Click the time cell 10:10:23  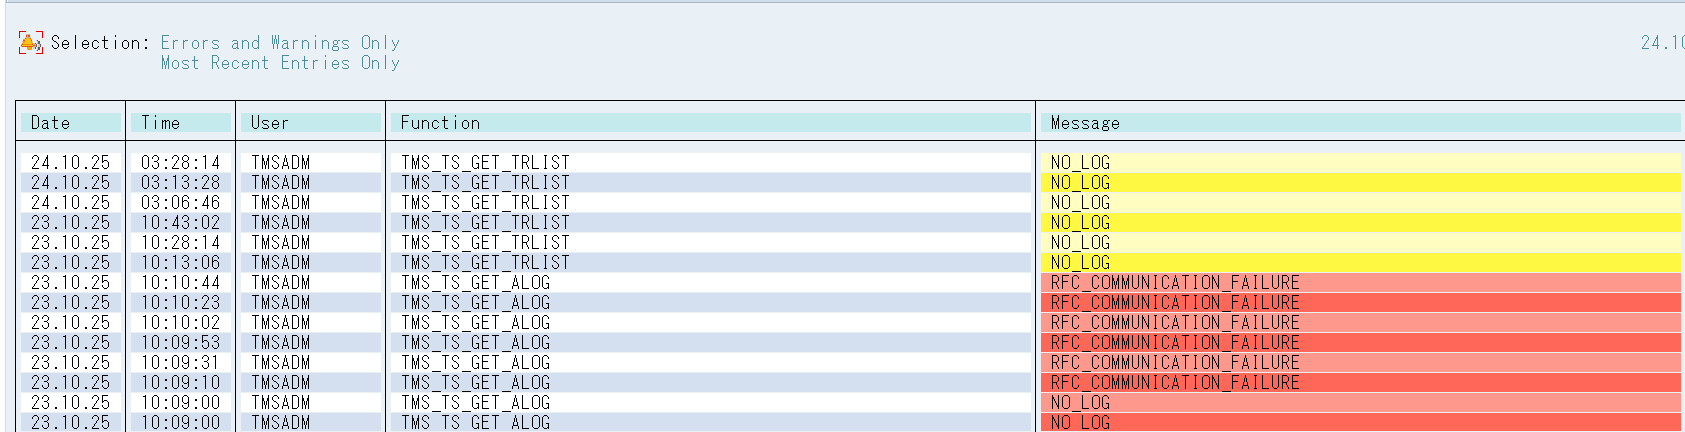180,302
